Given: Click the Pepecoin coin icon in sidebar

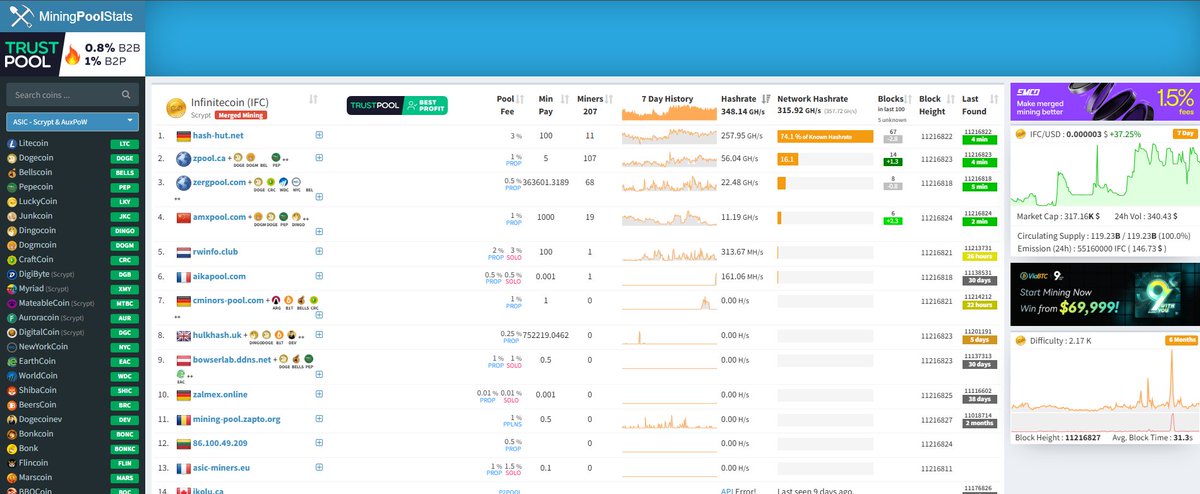Looking at the screenshot, I should (x=11, y=187).
